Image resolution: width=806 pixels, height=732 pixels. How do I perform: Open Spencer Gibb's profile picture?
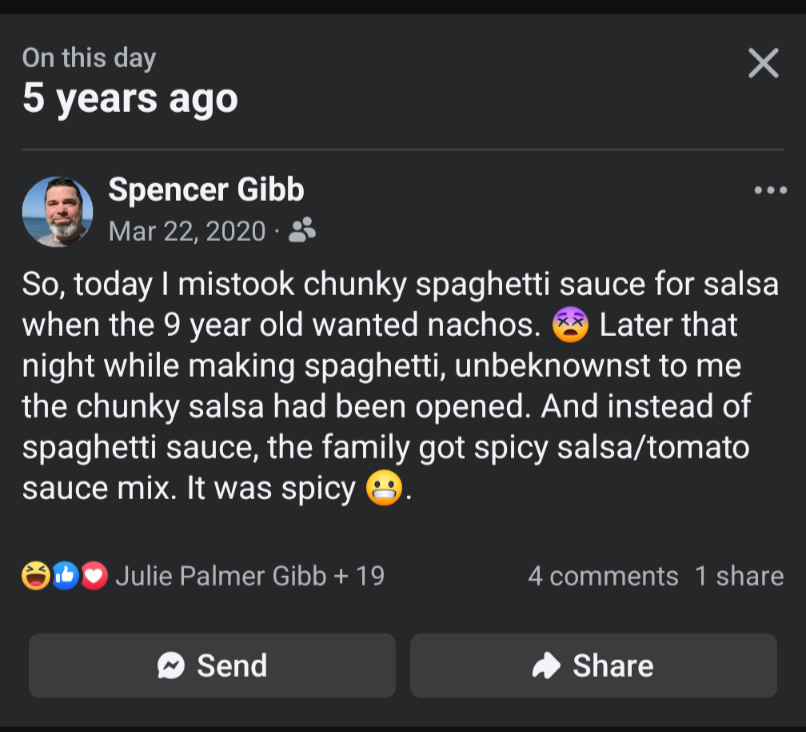57,212
